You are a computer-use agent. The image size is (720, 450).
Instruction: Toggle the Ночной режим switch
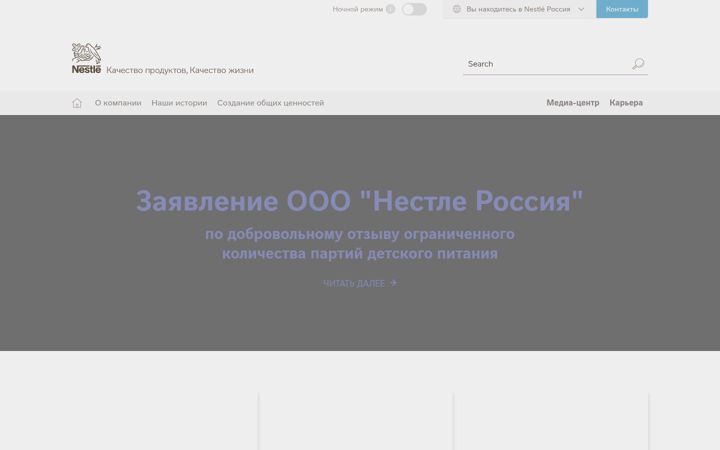[x=414, y=9]
